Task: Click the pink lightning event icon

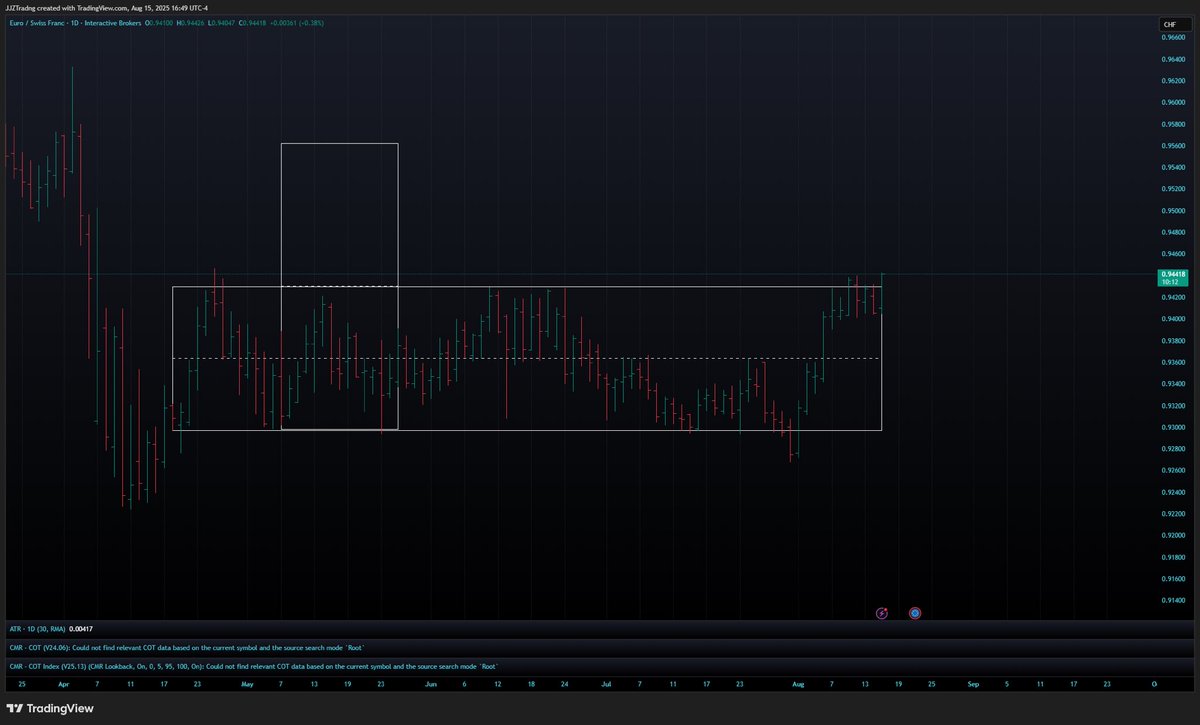Action: [882, 613]
